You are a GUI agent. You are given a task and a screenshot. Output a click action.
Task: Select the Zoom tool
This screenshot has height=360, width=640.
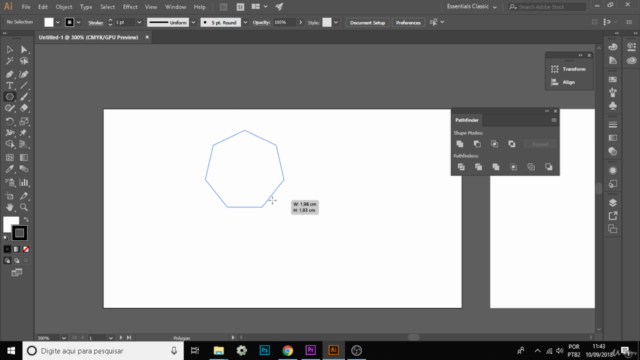click(x=24, y=207)
